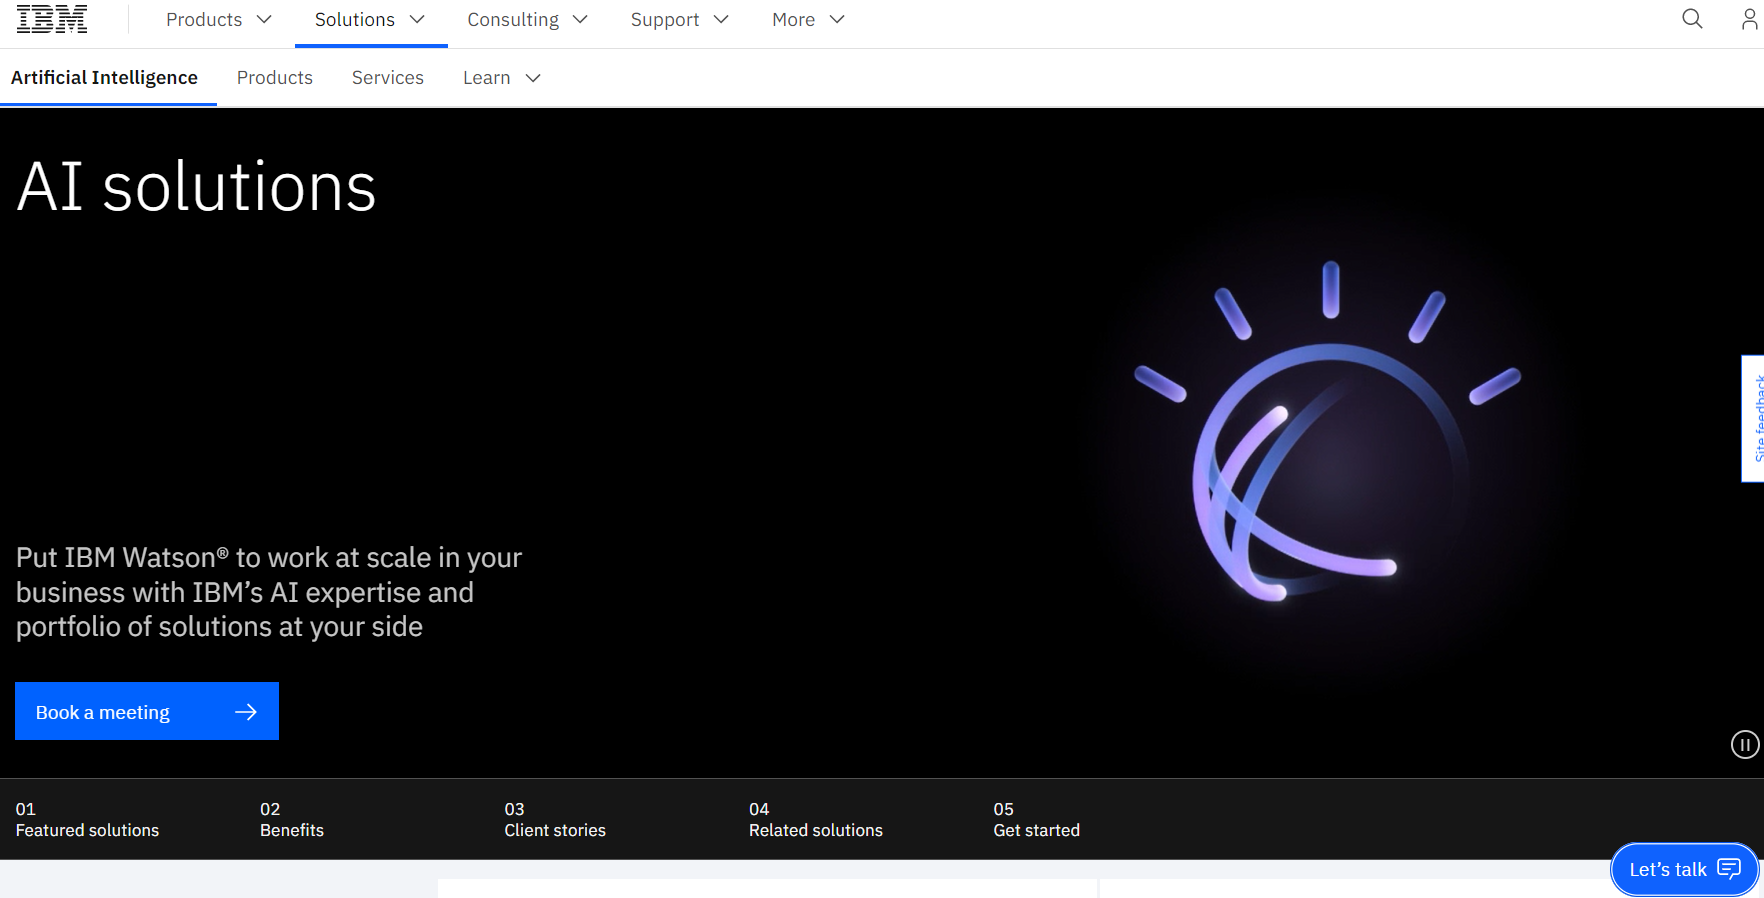Jump to 01 Featured solutions
Screen dimensions: 1764x898
click(88, 819)
